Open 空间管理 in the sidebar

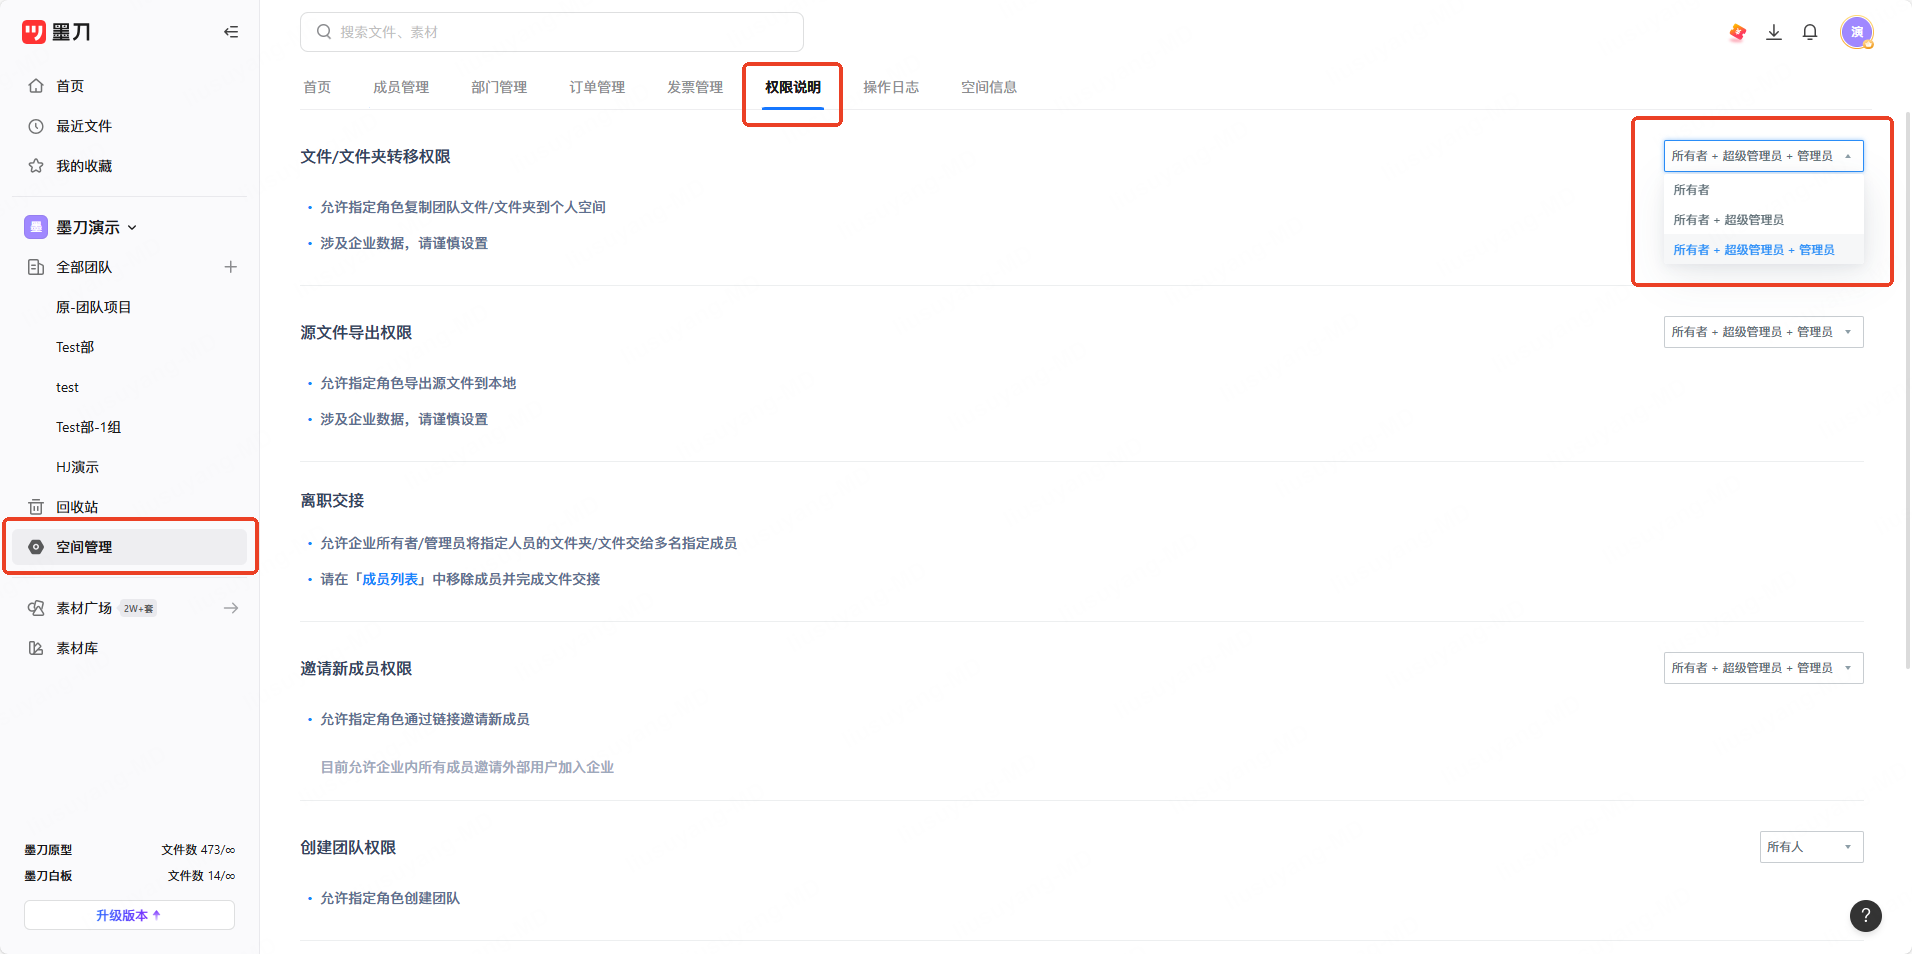click(131, 547)
